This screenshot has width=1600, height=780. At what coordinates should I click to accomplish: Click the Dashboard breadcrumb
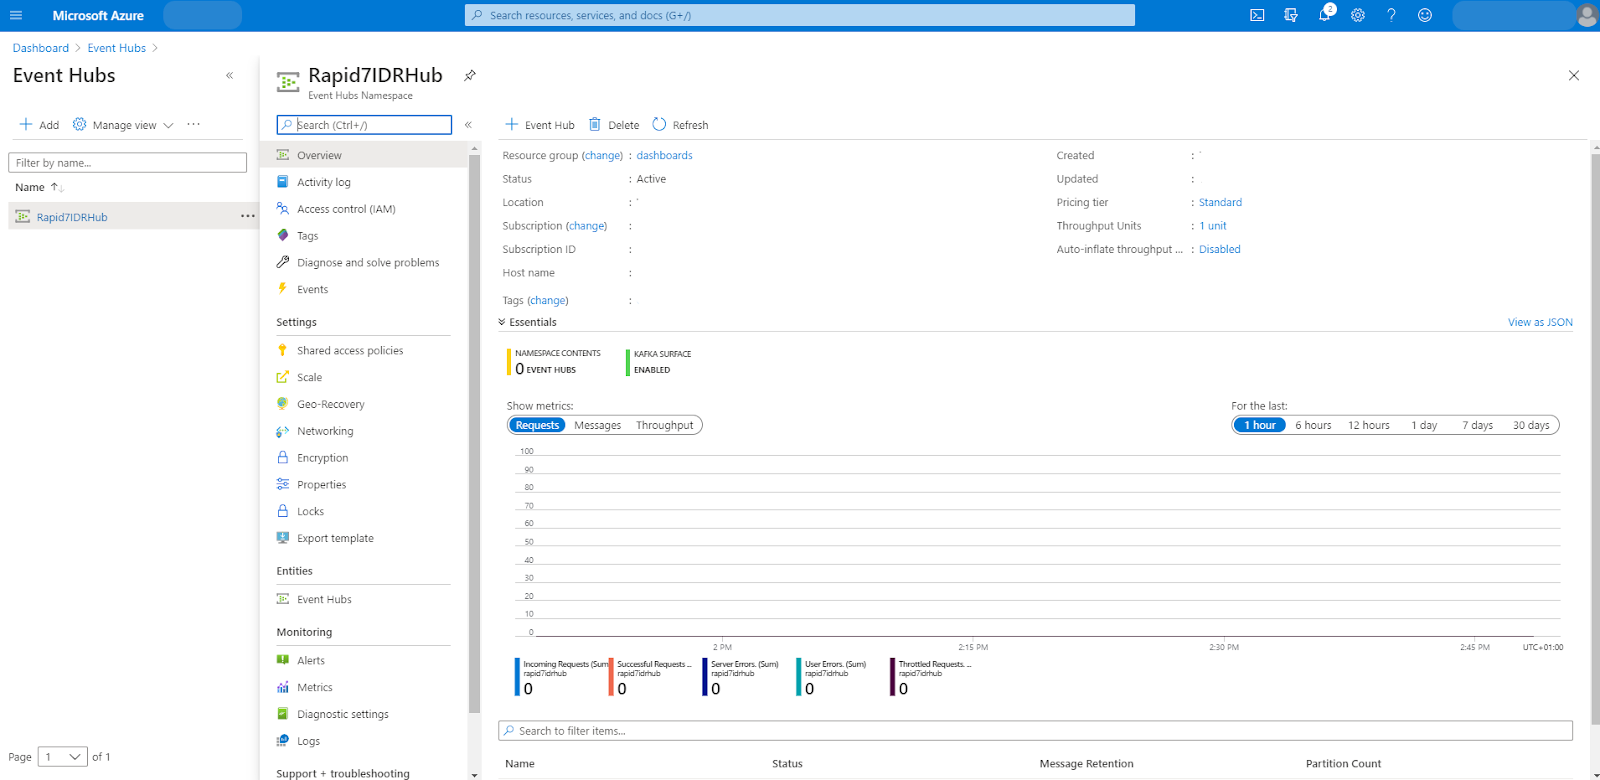pyautogui.click(x=41, y=48)
